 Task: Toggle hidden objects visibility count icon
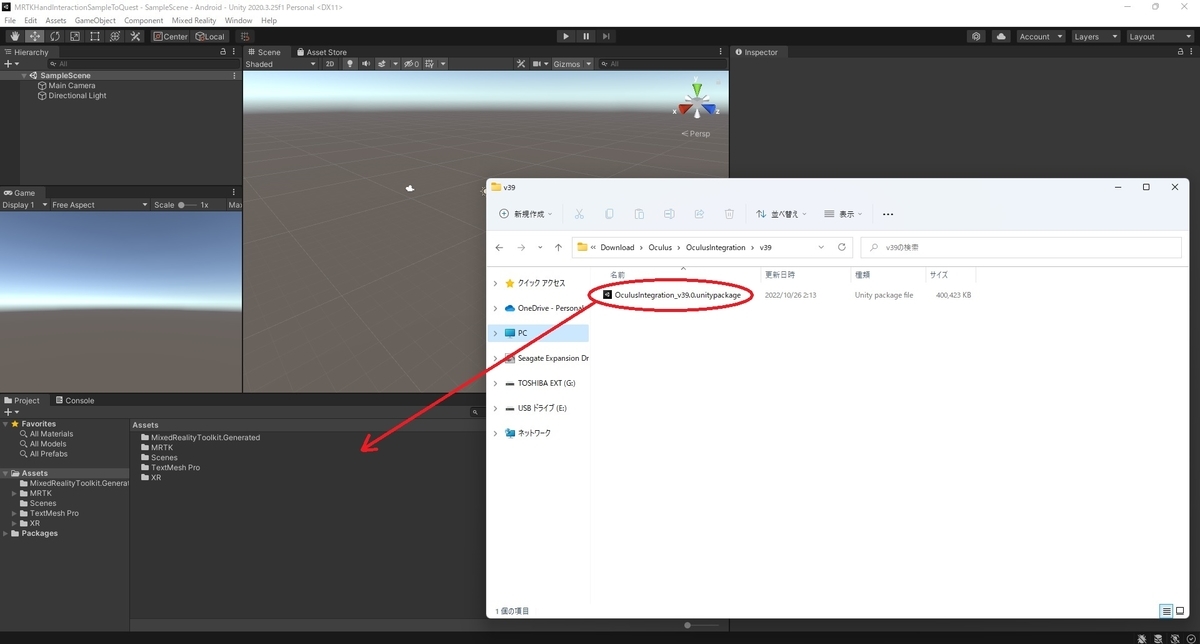(411, 64)
